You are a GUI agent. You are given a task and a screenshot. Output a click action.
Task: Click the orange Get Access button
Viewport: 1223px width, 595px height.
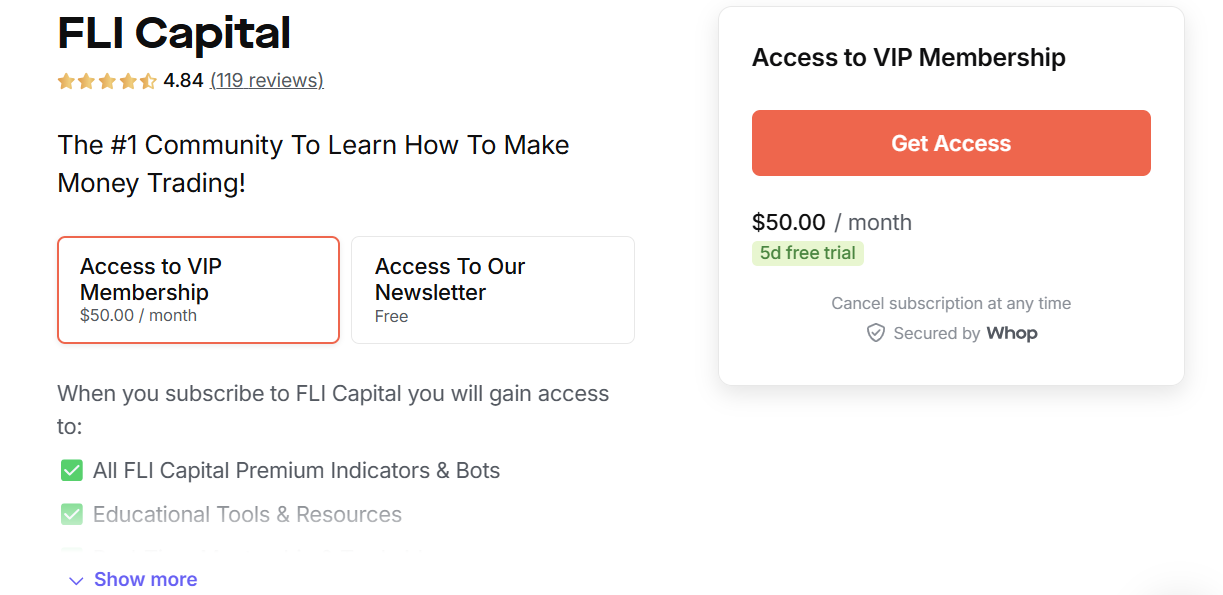point(951,142)
